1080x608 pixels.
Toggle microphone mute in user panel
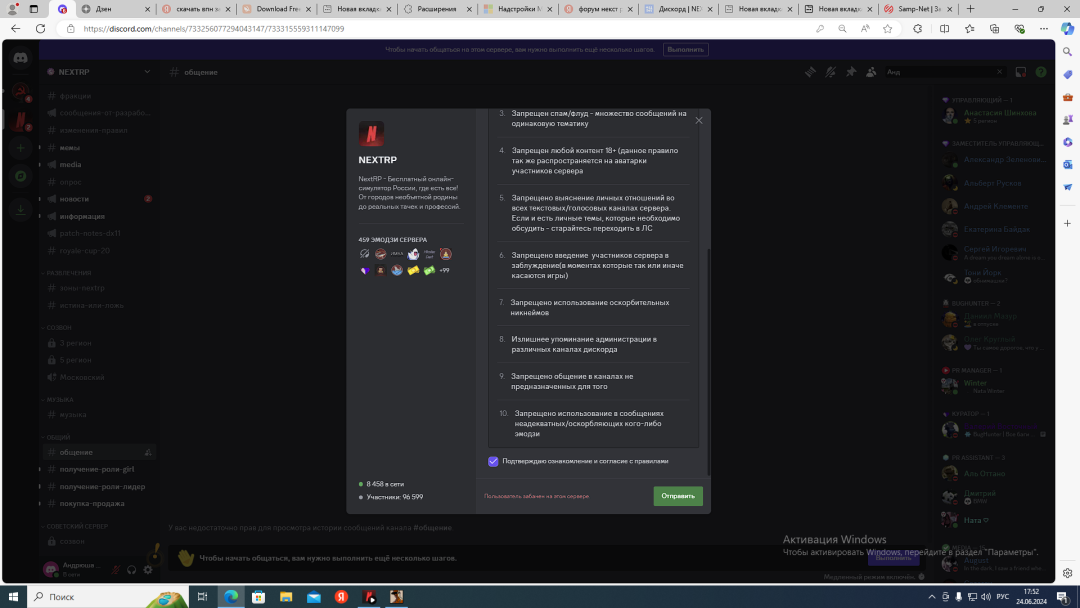[x=116, y=569]
